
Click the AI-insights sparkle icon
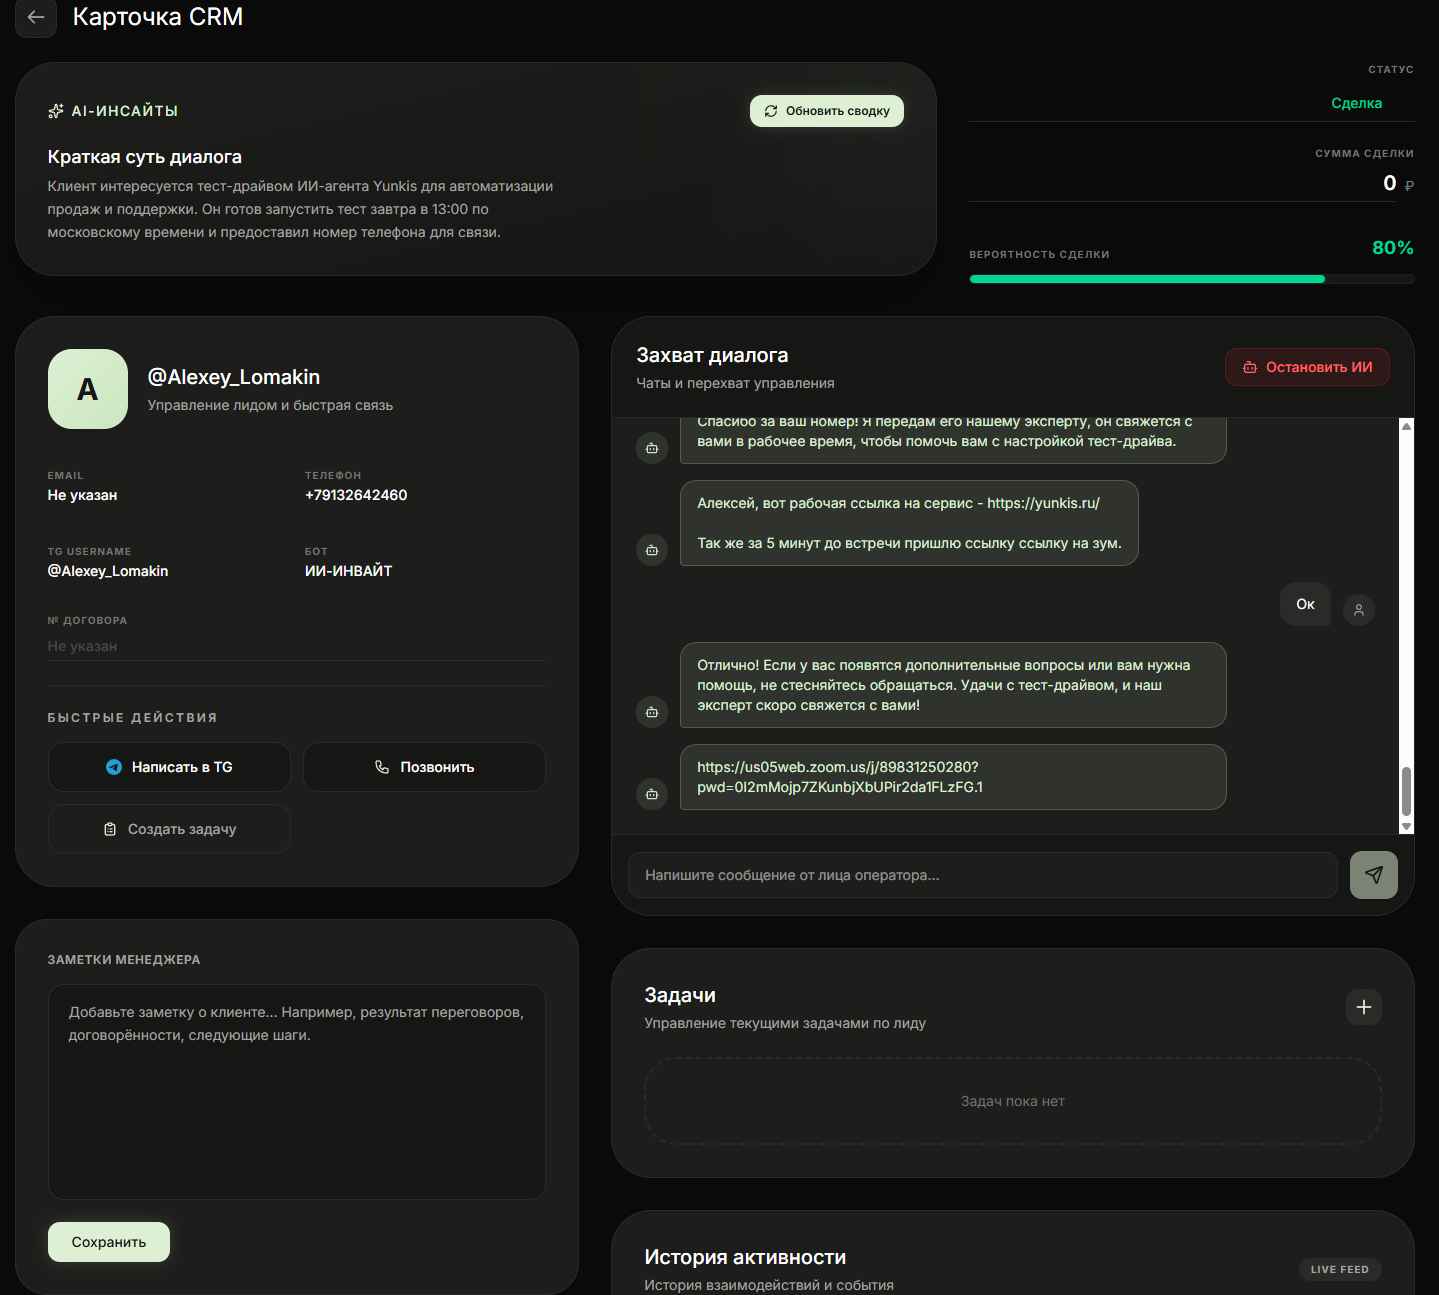(56, 111)
